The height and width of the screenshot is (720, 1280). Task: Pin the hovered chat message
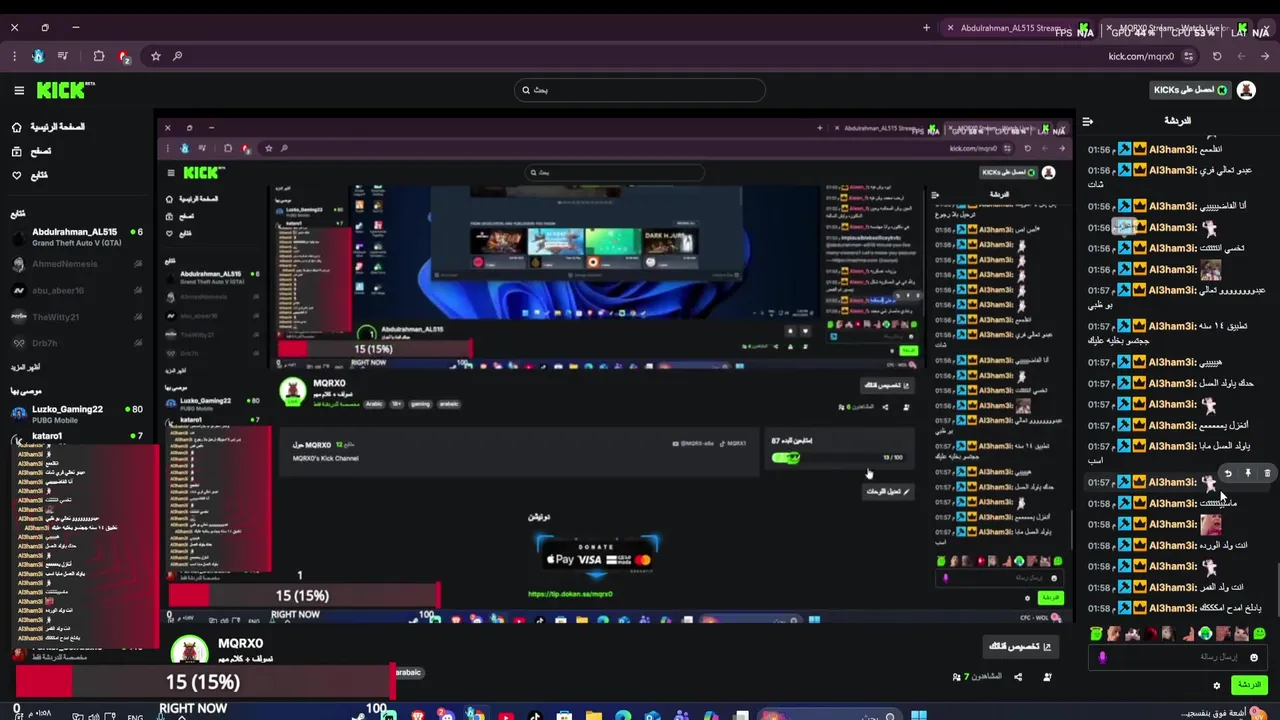(x=1248, y=474)
